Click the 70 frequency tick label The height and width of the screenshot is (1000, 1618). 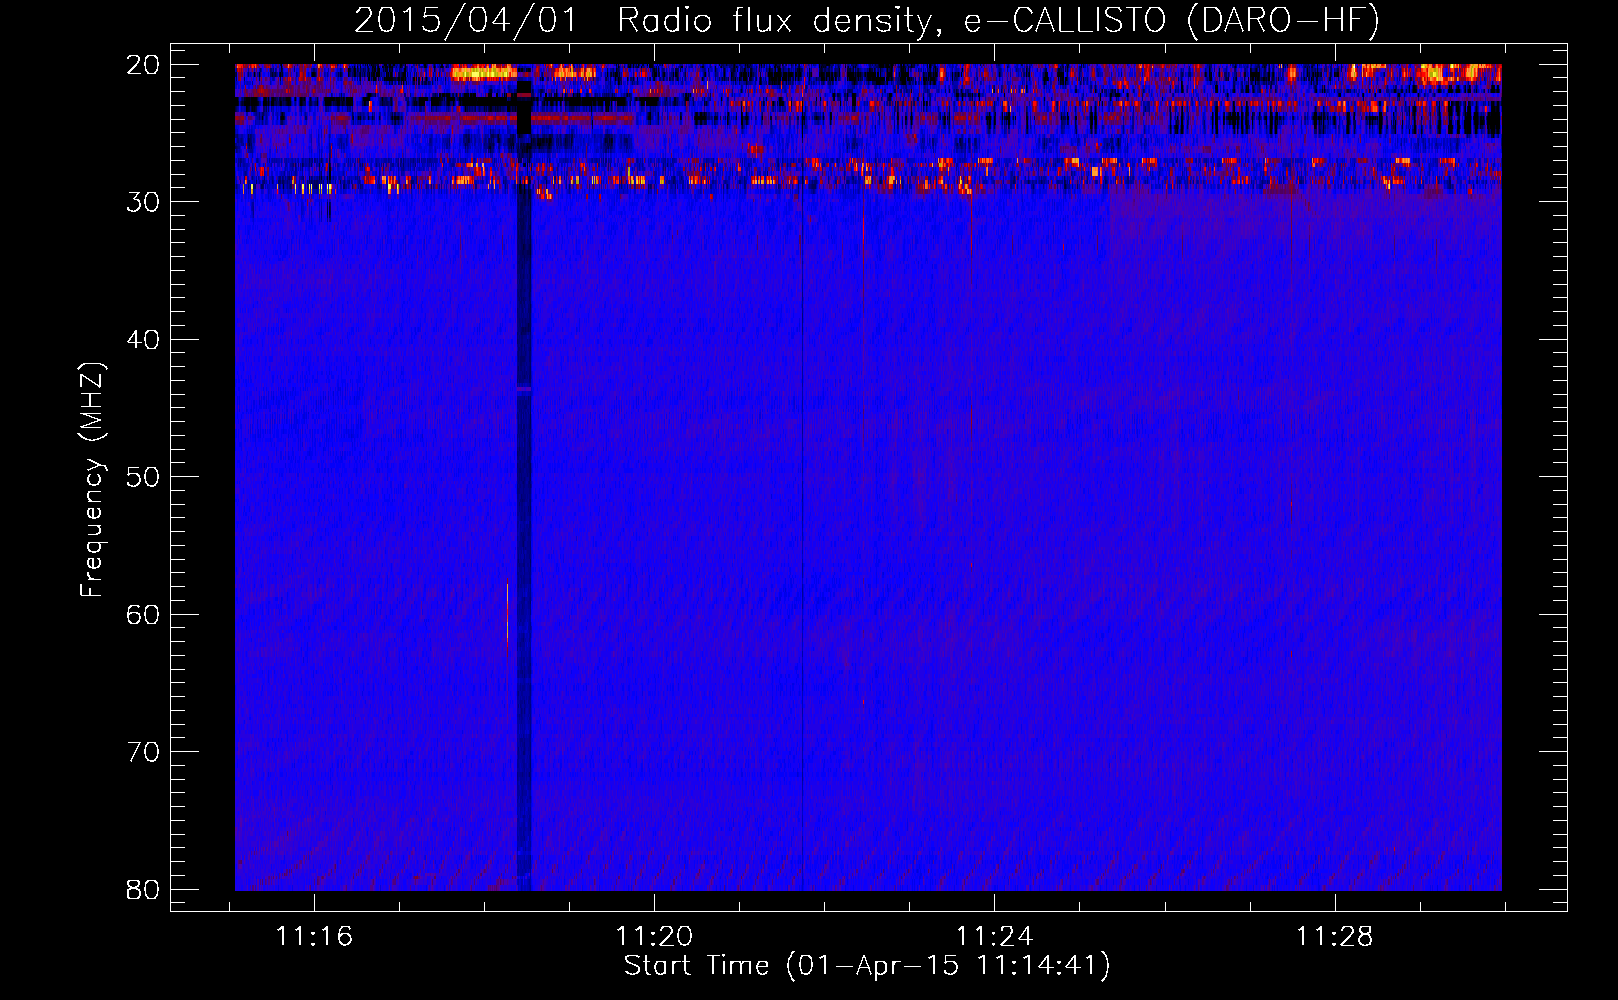tap(144, 753)
